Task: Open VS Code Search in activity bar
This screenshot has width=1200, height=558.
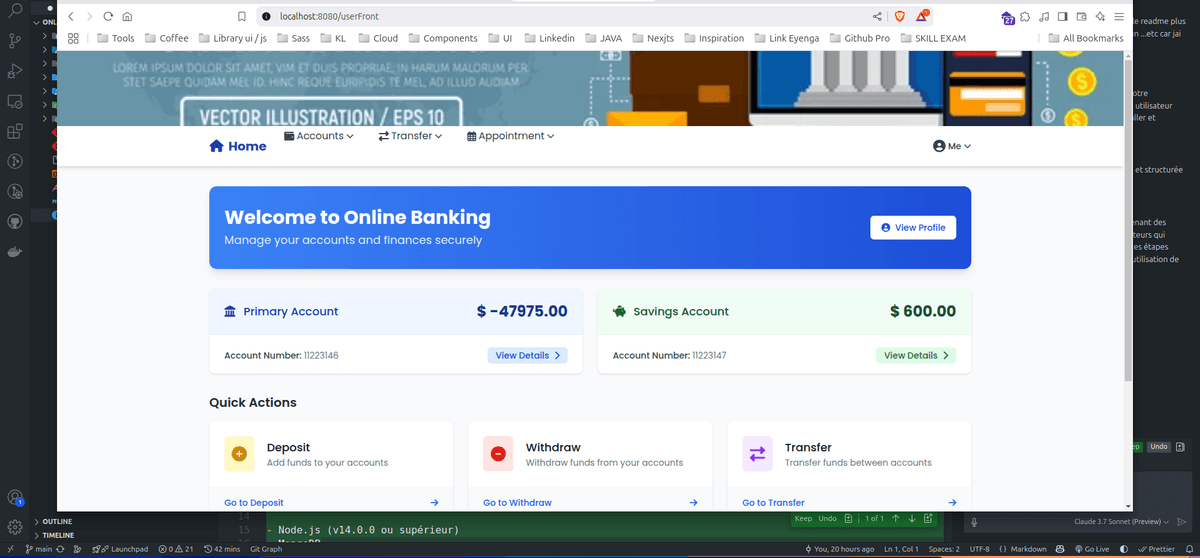Action: [15, 11]
